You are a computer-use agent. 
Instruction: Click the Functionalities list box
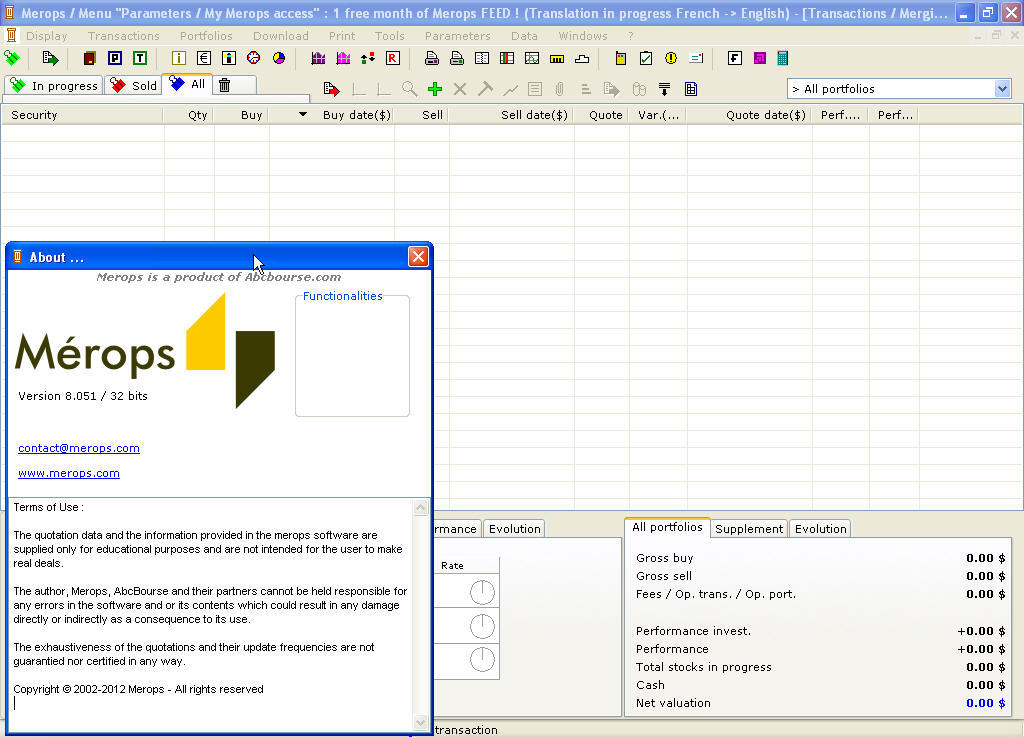353,356
